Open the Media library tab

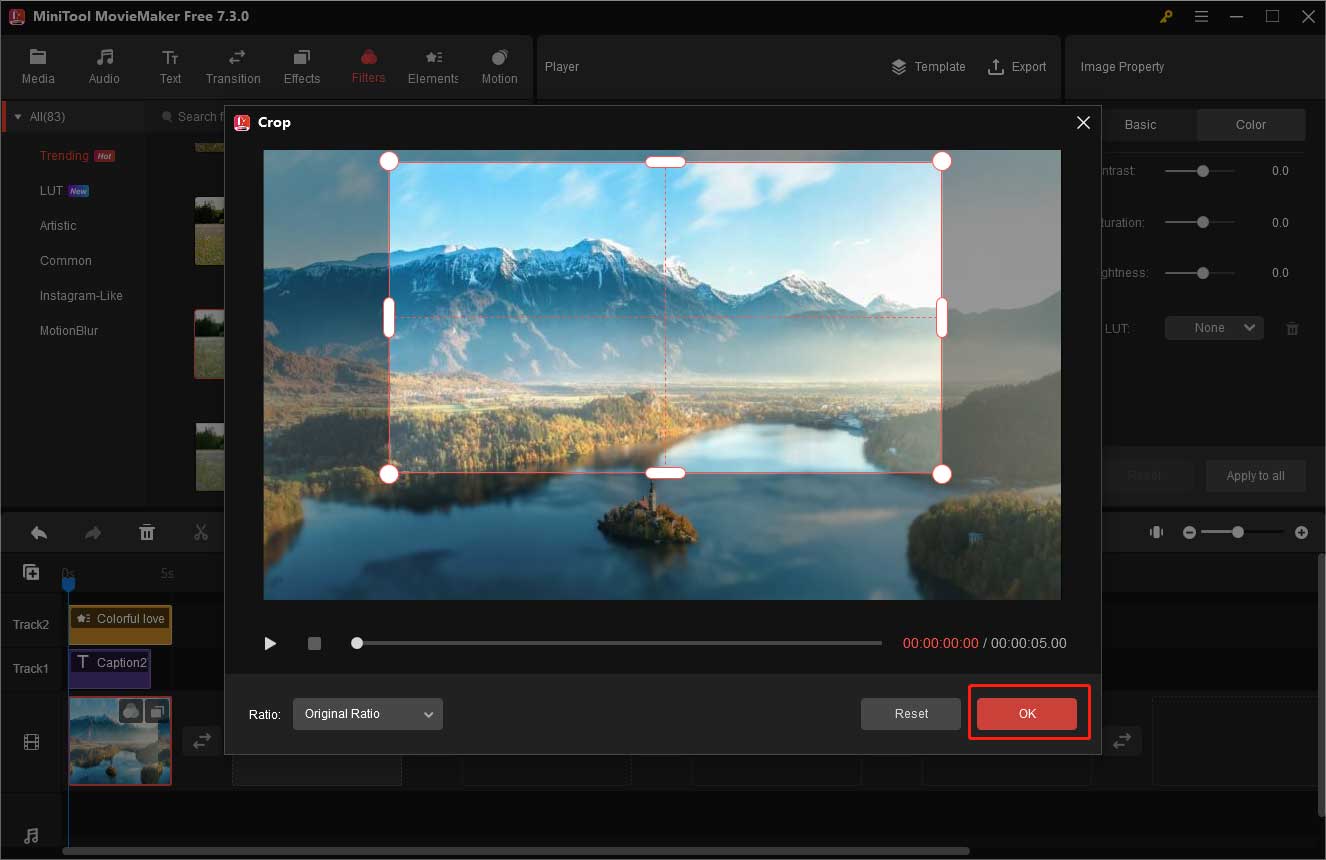[38, 66]
